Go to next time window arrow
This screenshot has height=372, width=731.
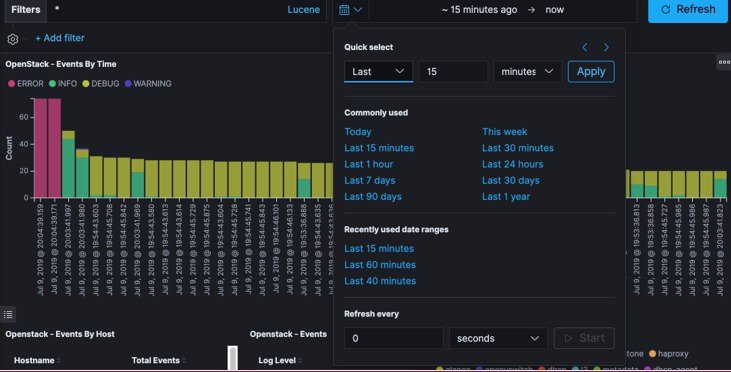click(x=606, y=47)
